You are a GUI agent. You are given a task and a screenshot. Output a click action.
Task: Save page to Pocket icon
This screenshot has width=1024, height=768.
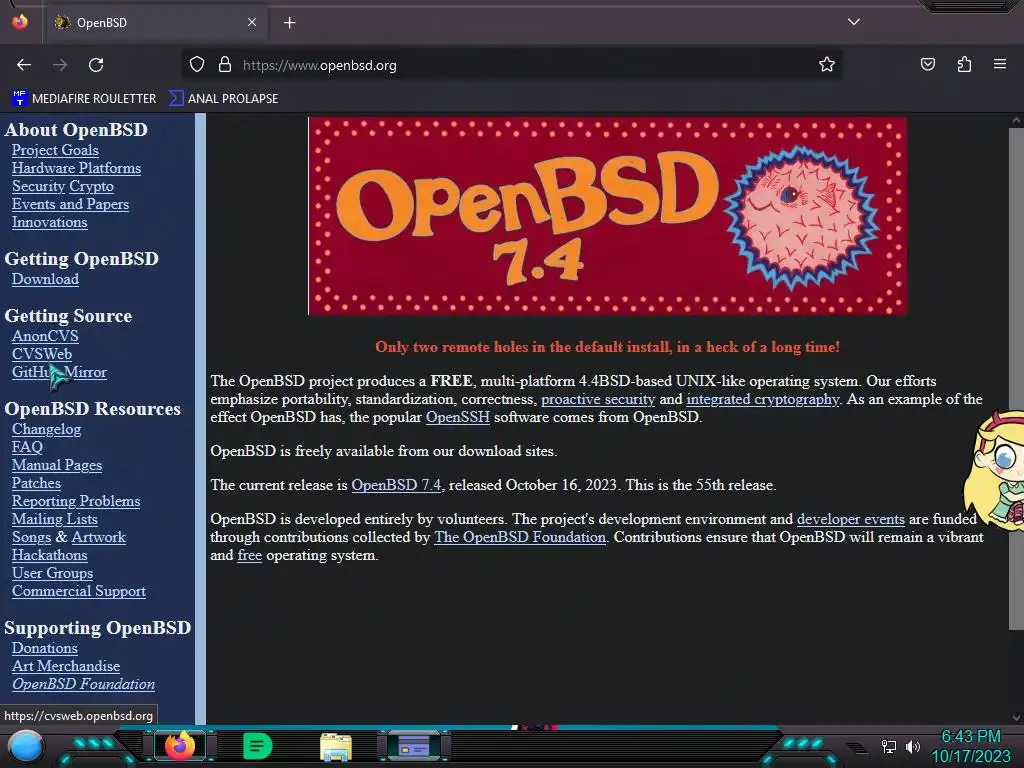click(928, 64)
